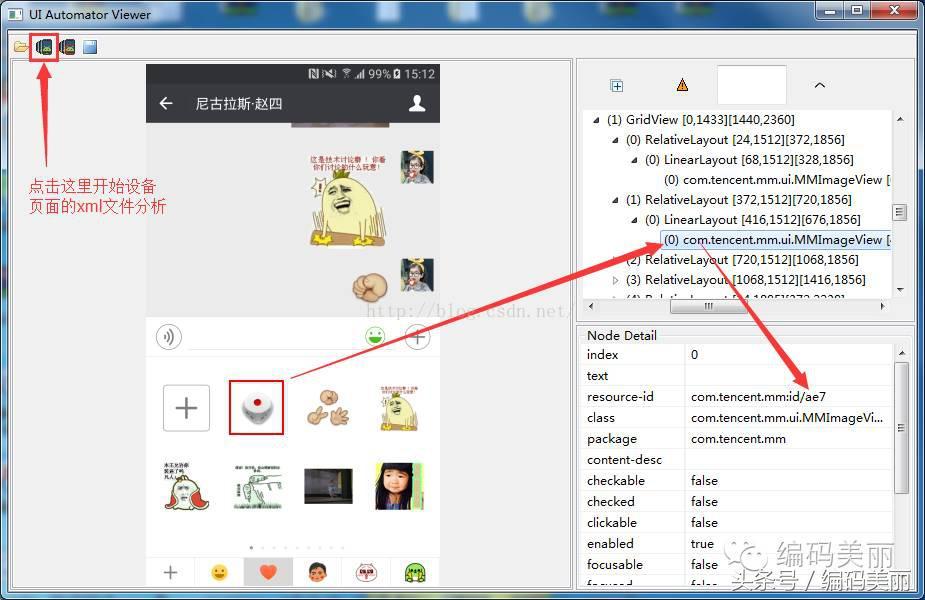925x600 pixels.
Task: Click the Device Screenshot icon boxed in red
Action: click(44, 47)
